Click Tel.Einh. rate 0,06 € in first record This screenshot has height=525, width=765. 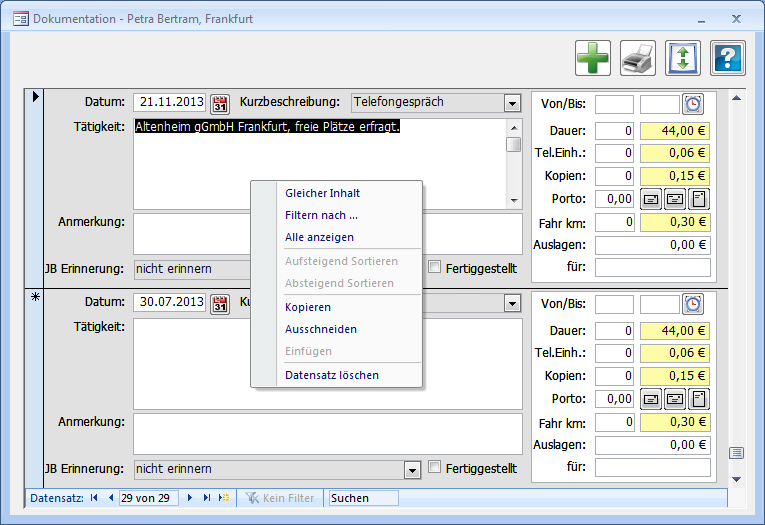click(675, 153)
